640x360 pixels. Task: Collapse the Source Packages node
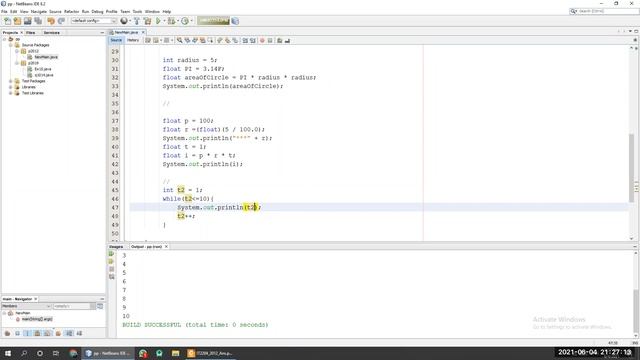pos(11,45)
